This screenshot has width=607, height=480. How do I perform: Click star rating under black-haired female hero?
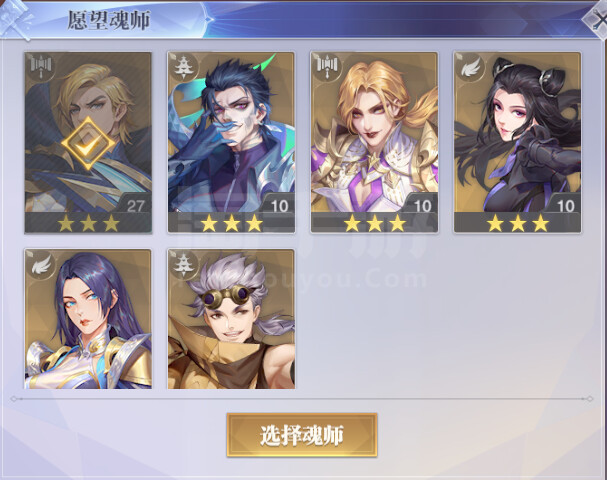(x=518, y=223)
